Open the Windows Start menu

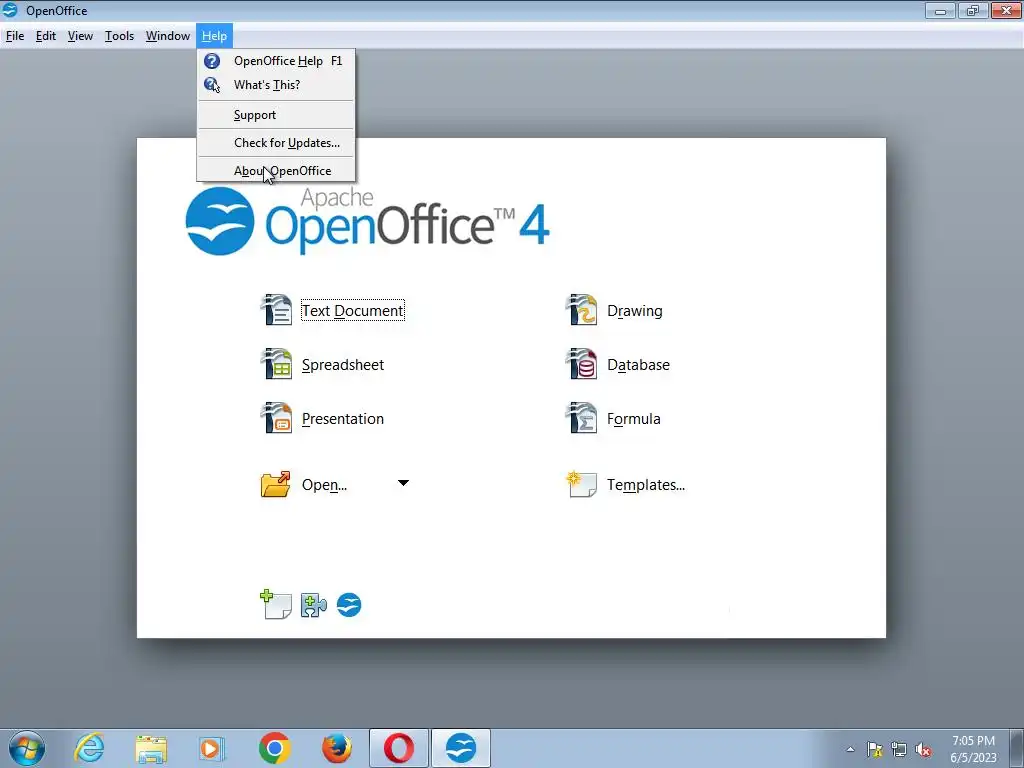click(27, 748)
